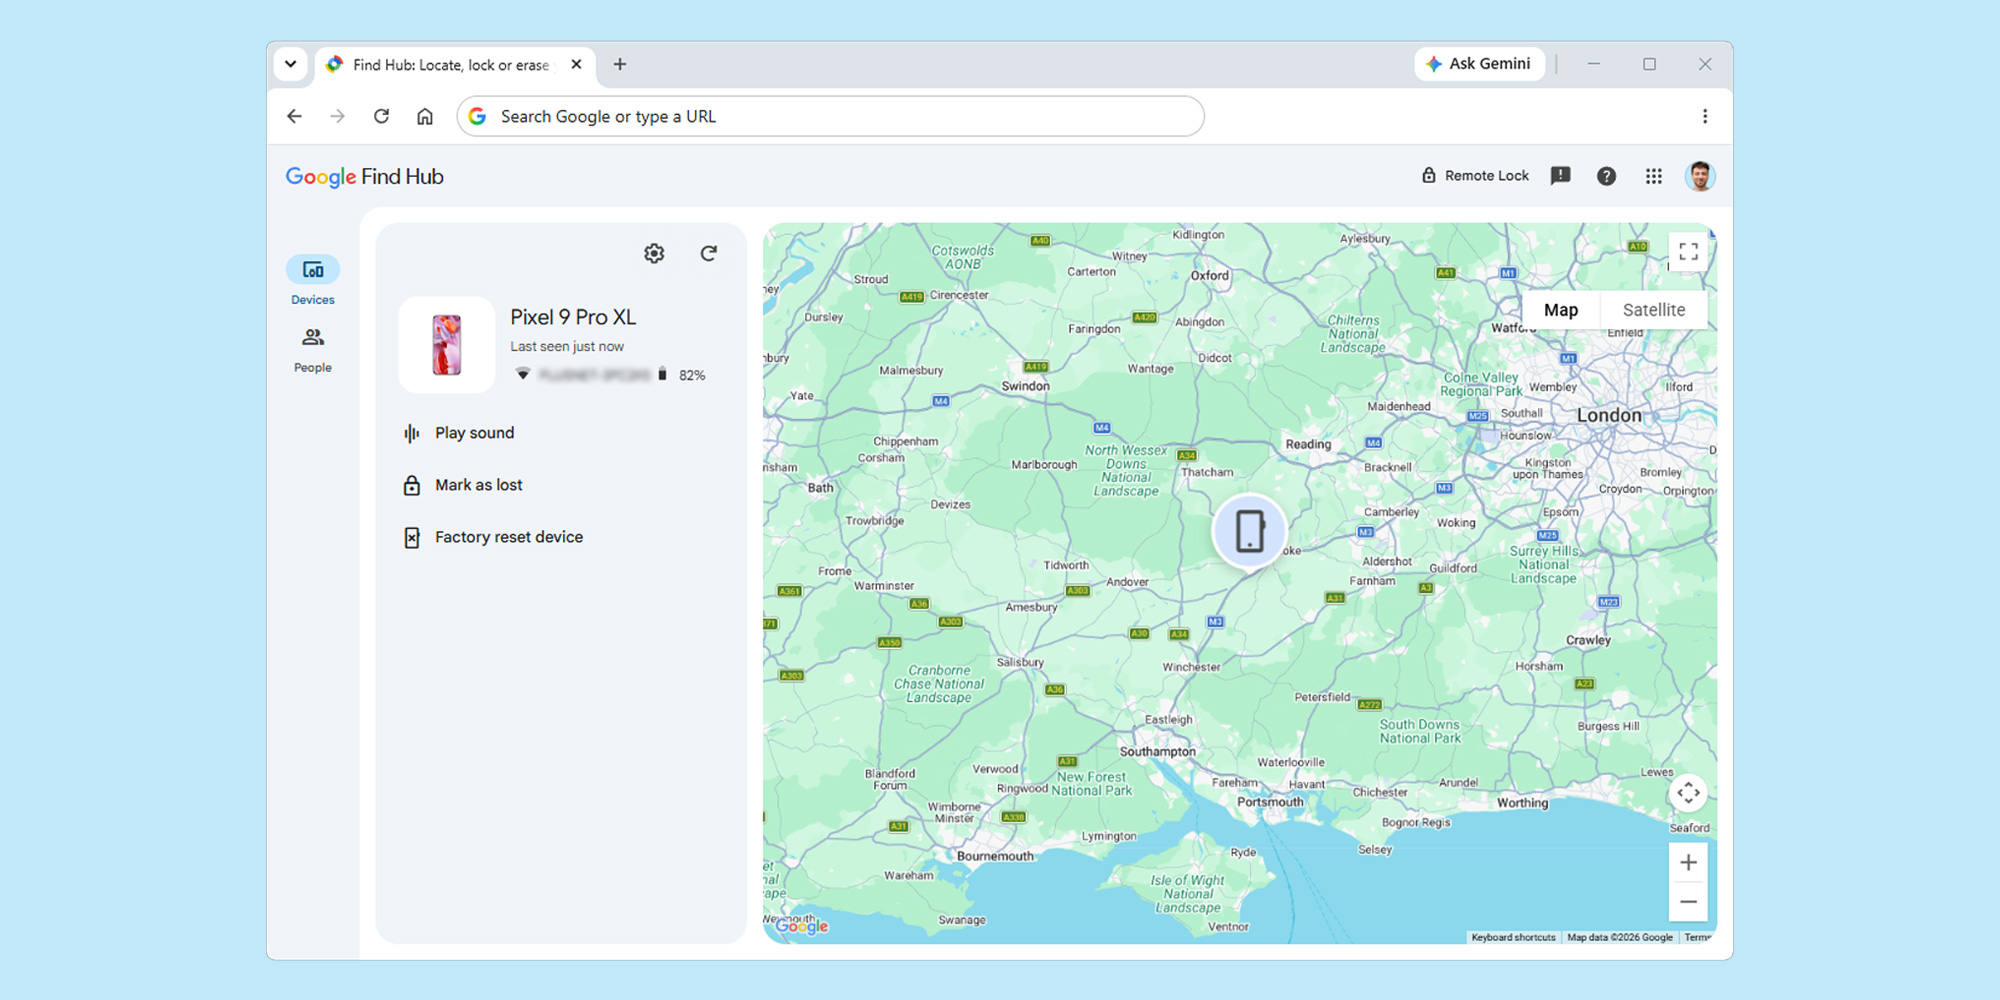The height and width of the screenshot is (1000, 2000).
Task: Click the London label on the map
Action: click(x=1609, y=415)
